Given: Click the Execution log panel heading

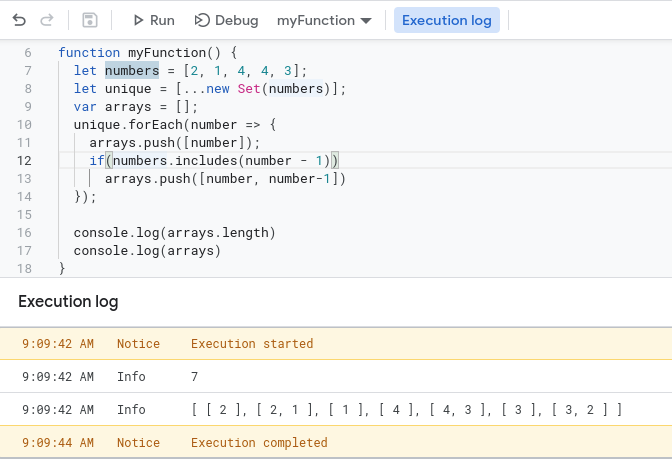Looking at the screenshot, I should point(68,301).
